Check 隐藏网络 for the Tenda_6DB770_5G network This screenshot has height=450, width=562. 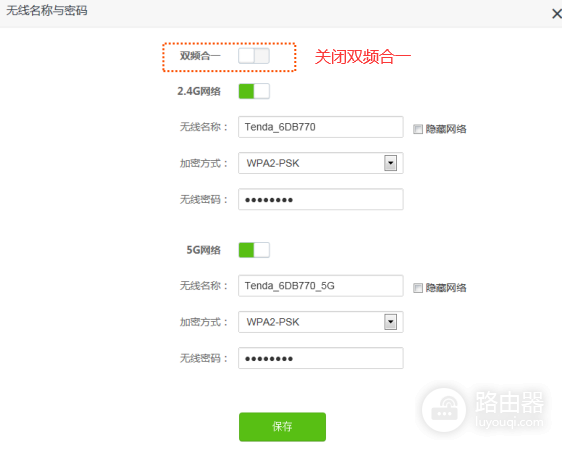click(x=418, y=288)
